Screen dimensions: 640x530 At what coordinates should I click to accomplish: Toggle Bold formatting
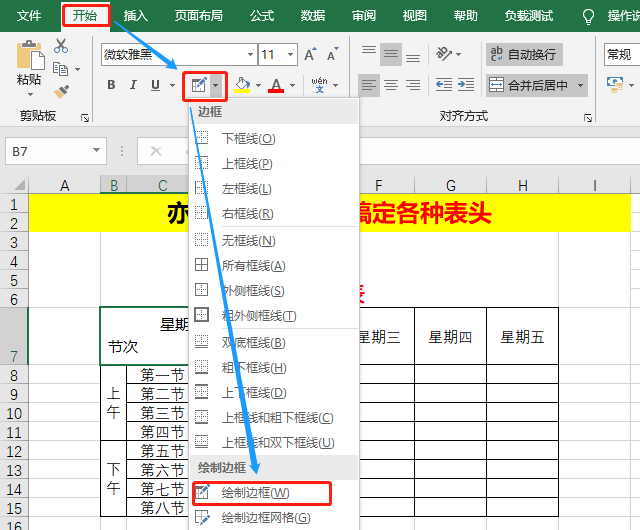pos(111,85)
